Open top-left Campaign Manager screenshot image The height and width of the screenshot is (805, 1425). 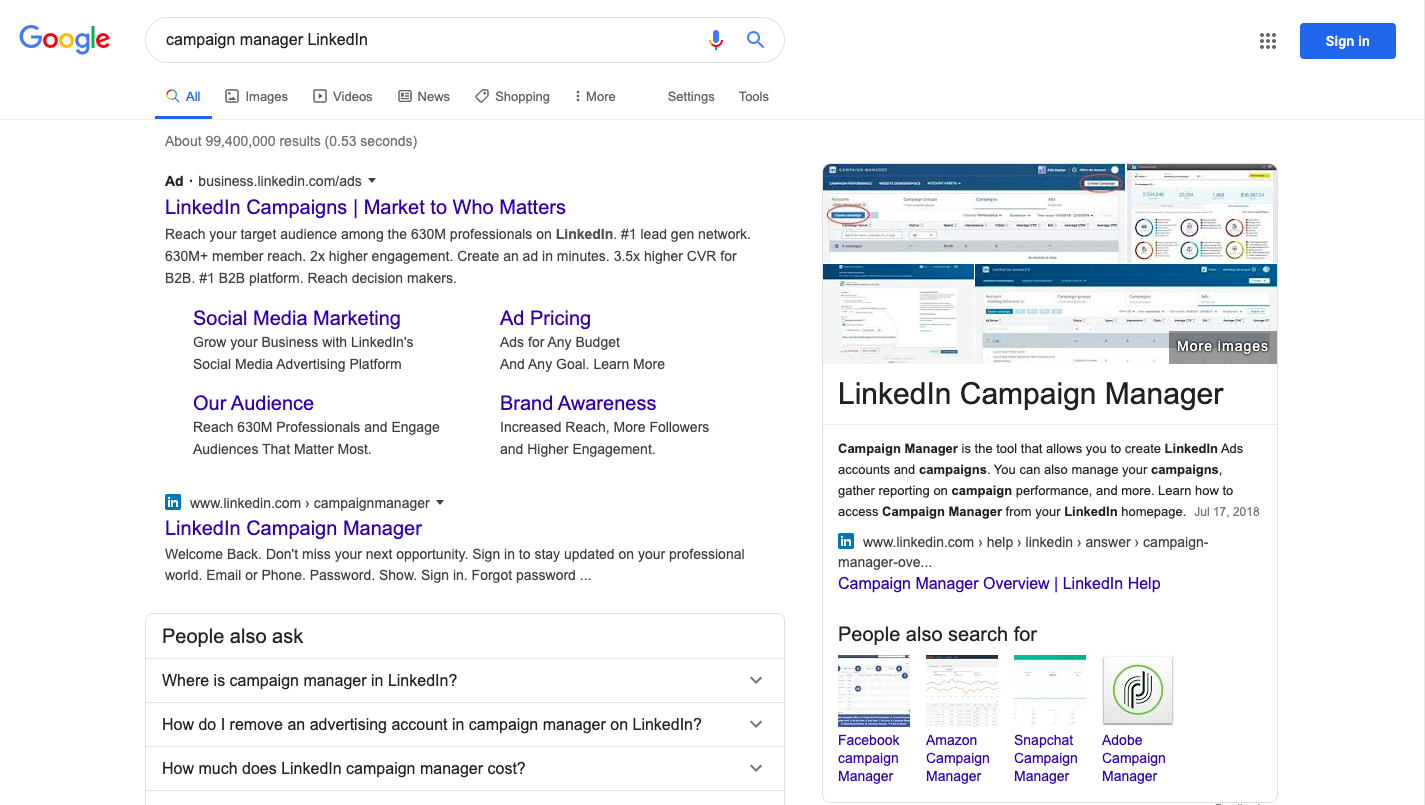(974, 213)
